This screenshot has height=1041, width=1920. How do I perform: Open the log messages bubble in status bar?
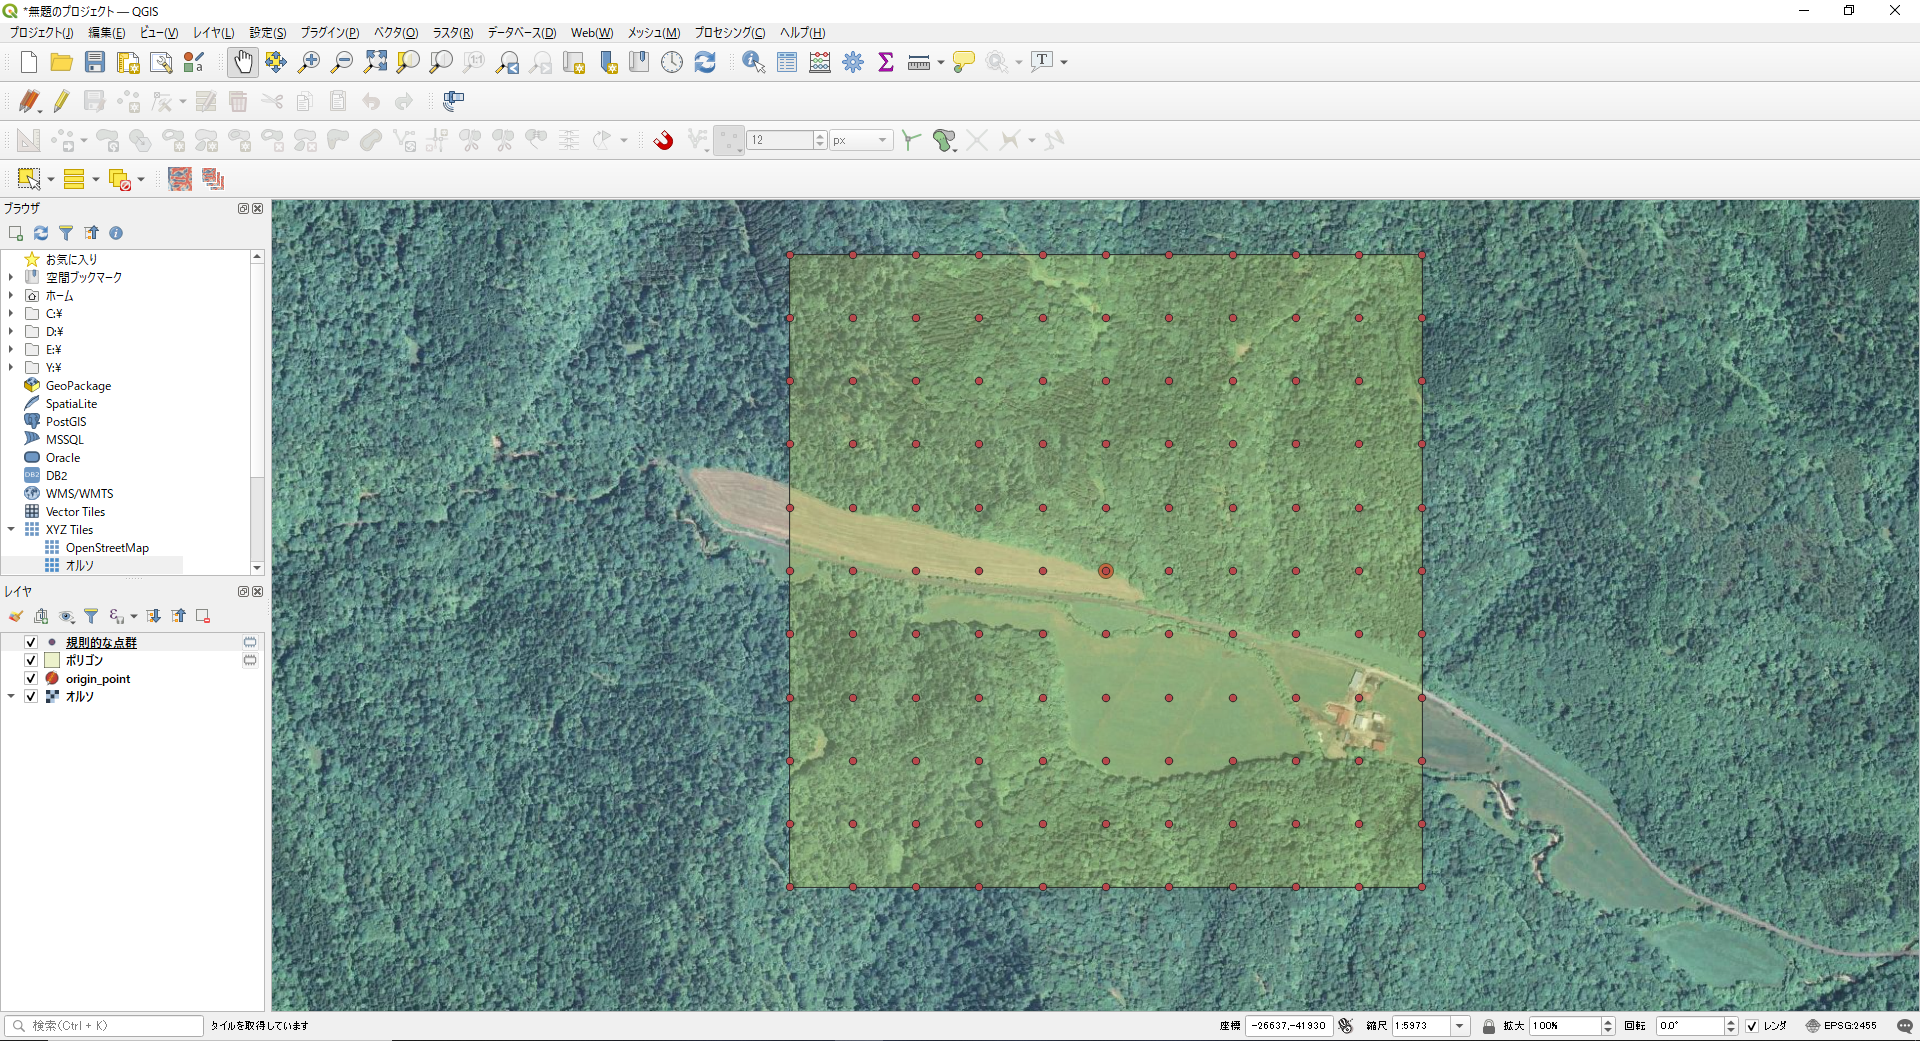click(1904, 1026)
